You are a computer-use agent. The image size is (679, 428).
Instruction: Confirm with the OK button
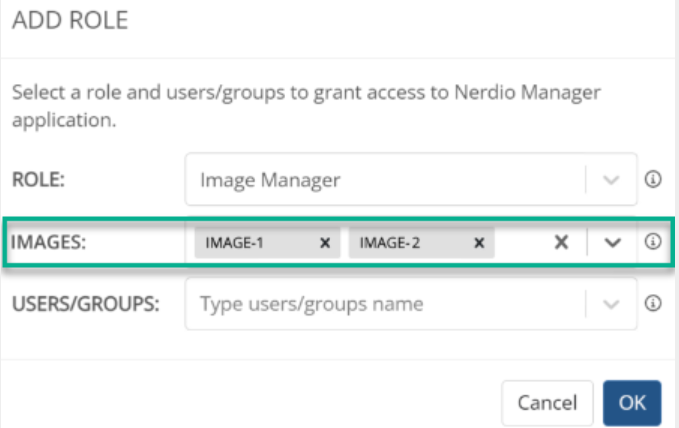pyautogui.click(x=632, y=403)
